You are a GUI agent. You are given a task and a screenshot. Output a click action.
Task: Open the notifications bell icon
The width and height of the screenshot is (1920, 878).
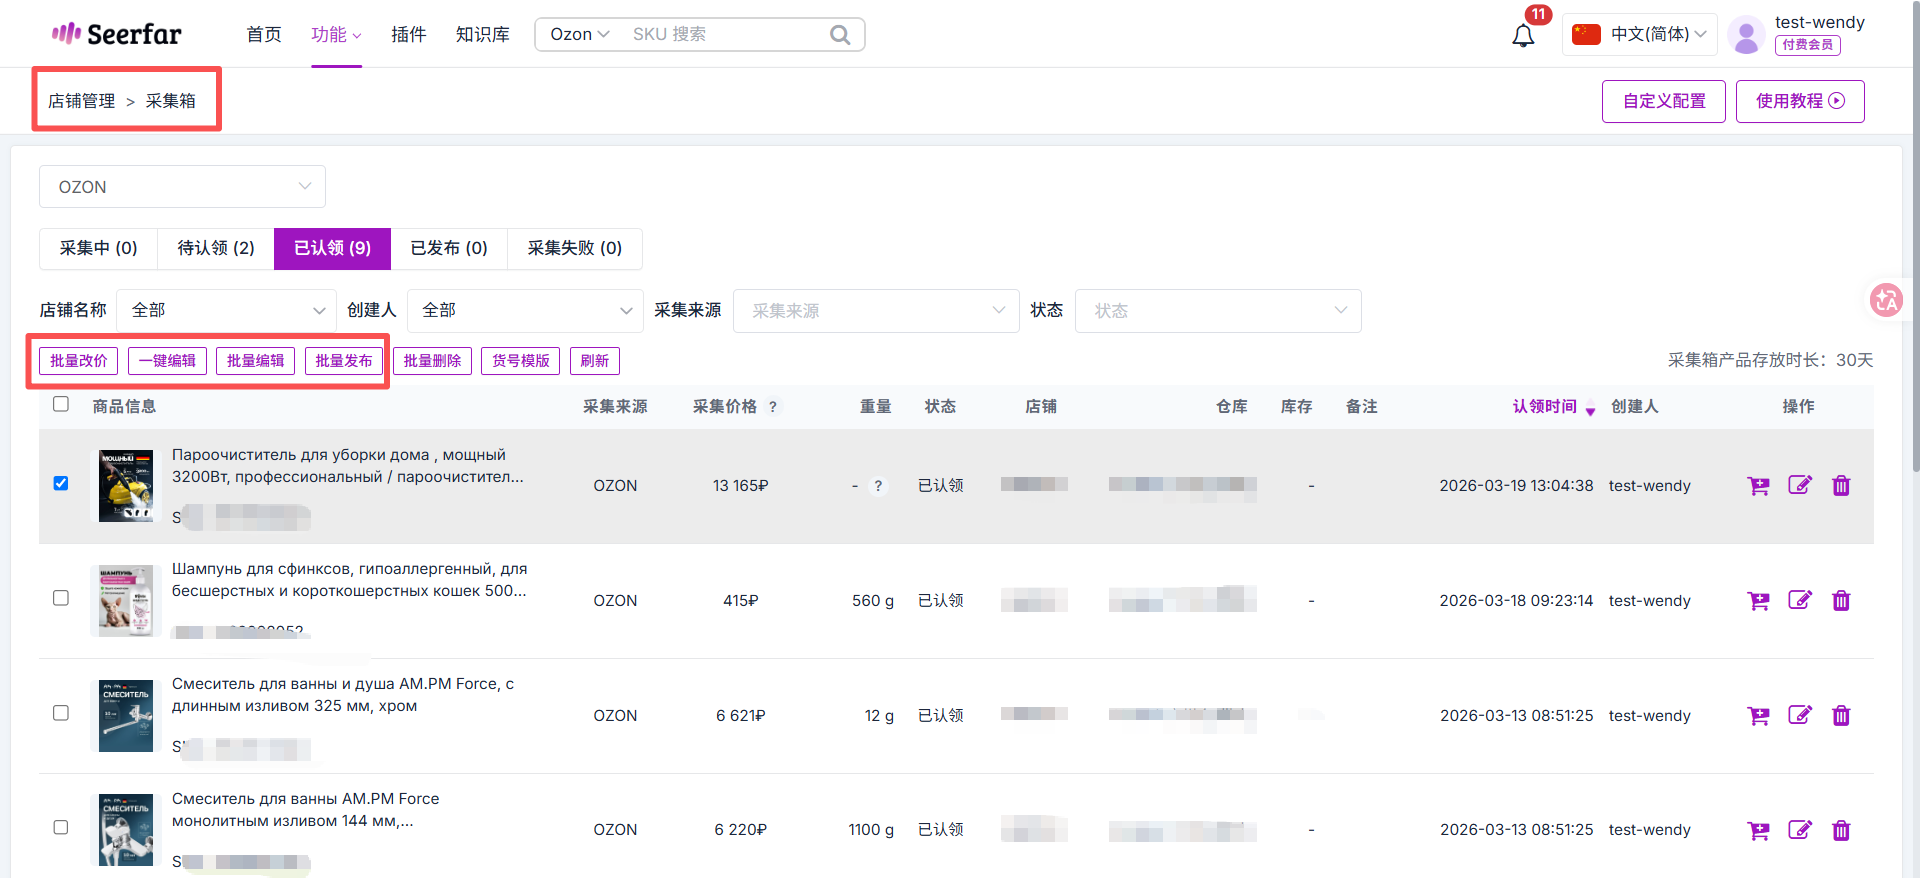[x=1522, y=36]
